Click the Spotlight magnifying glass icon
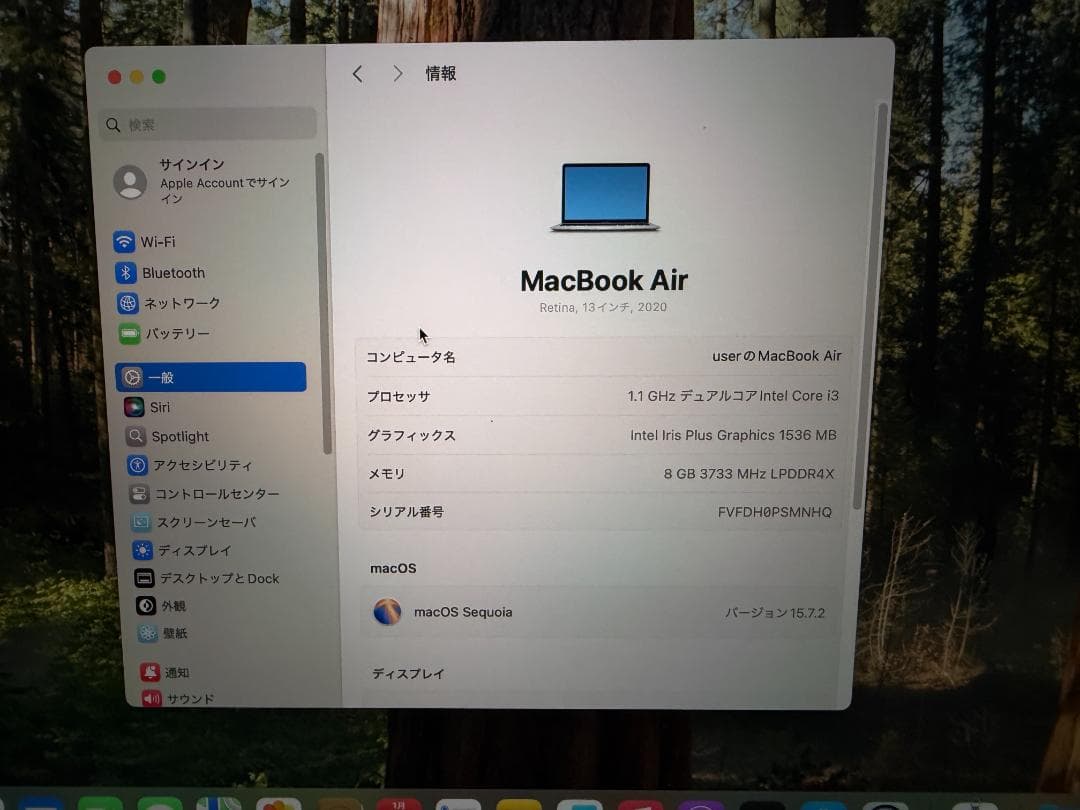The height and width of the screenshot is (810, 1080). (x=134, y=436)
